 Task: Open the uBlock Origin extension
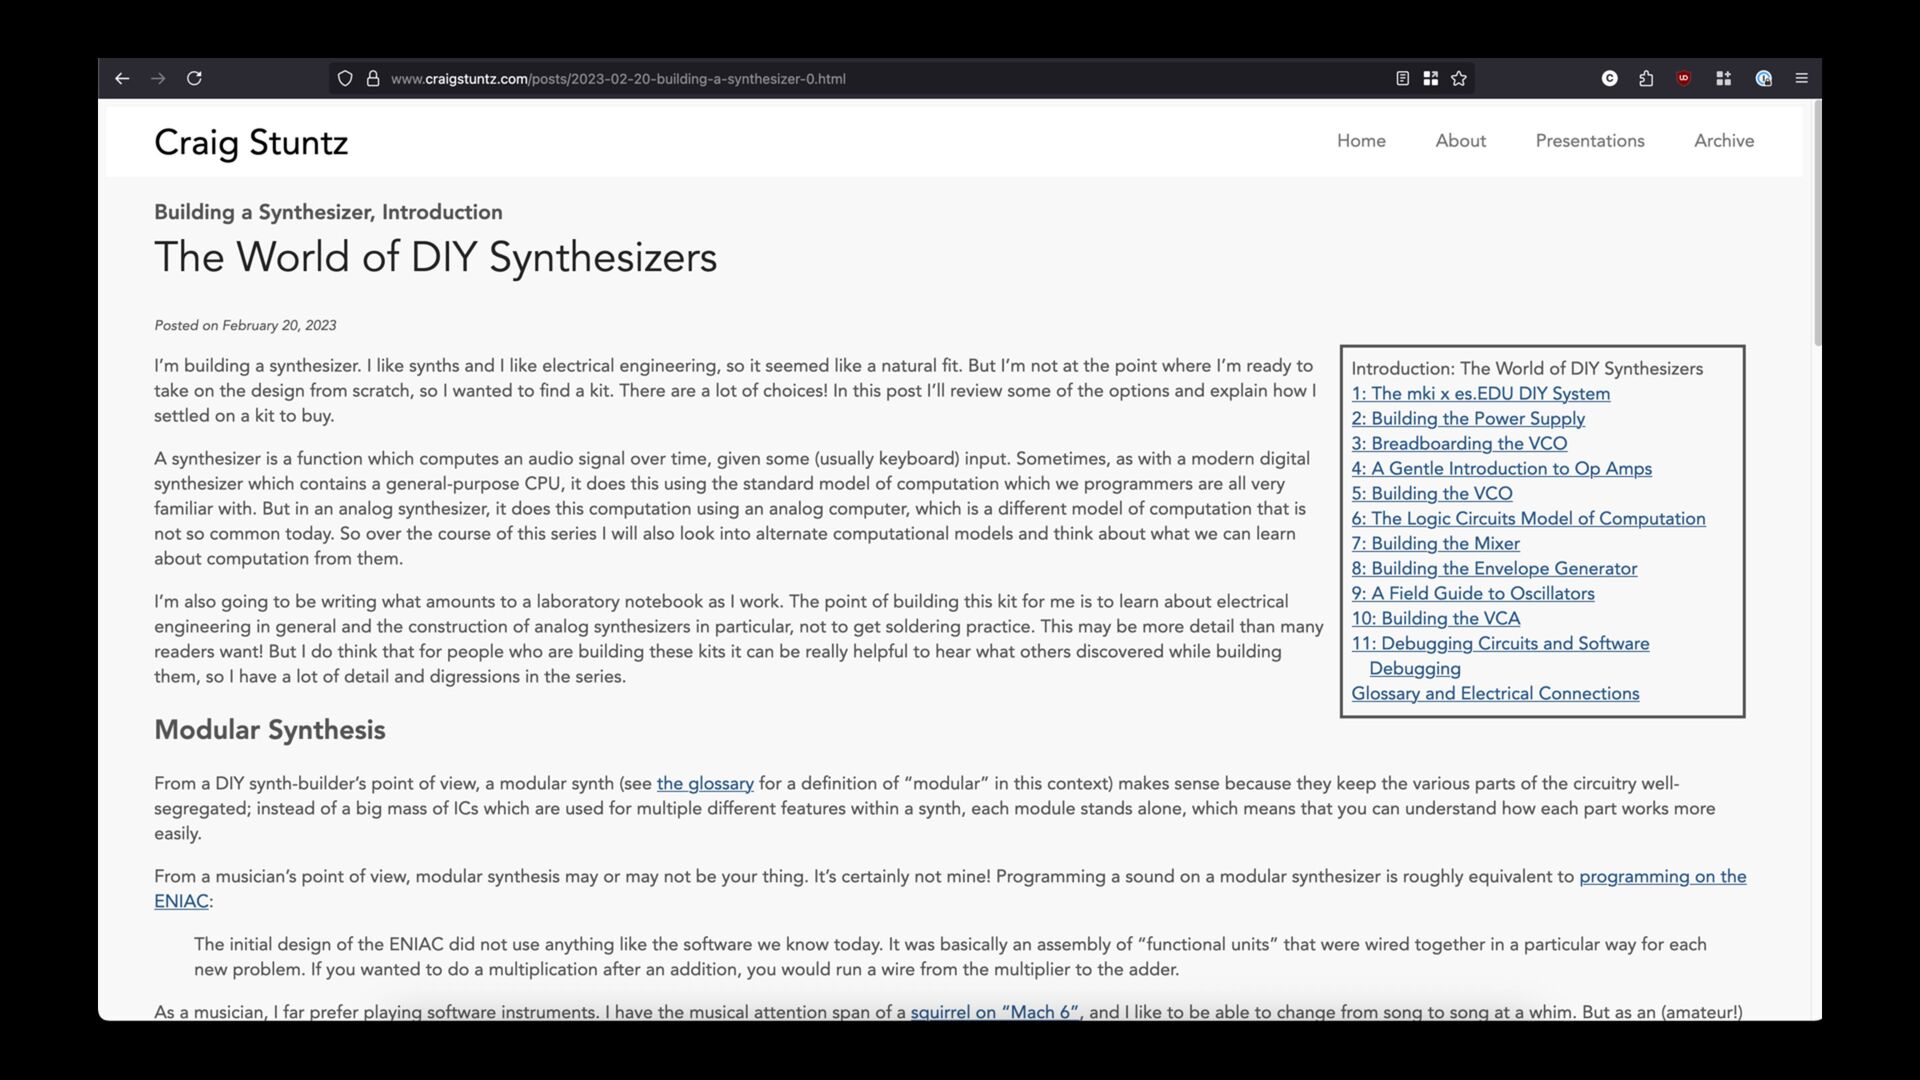(x=1684, y=78)
